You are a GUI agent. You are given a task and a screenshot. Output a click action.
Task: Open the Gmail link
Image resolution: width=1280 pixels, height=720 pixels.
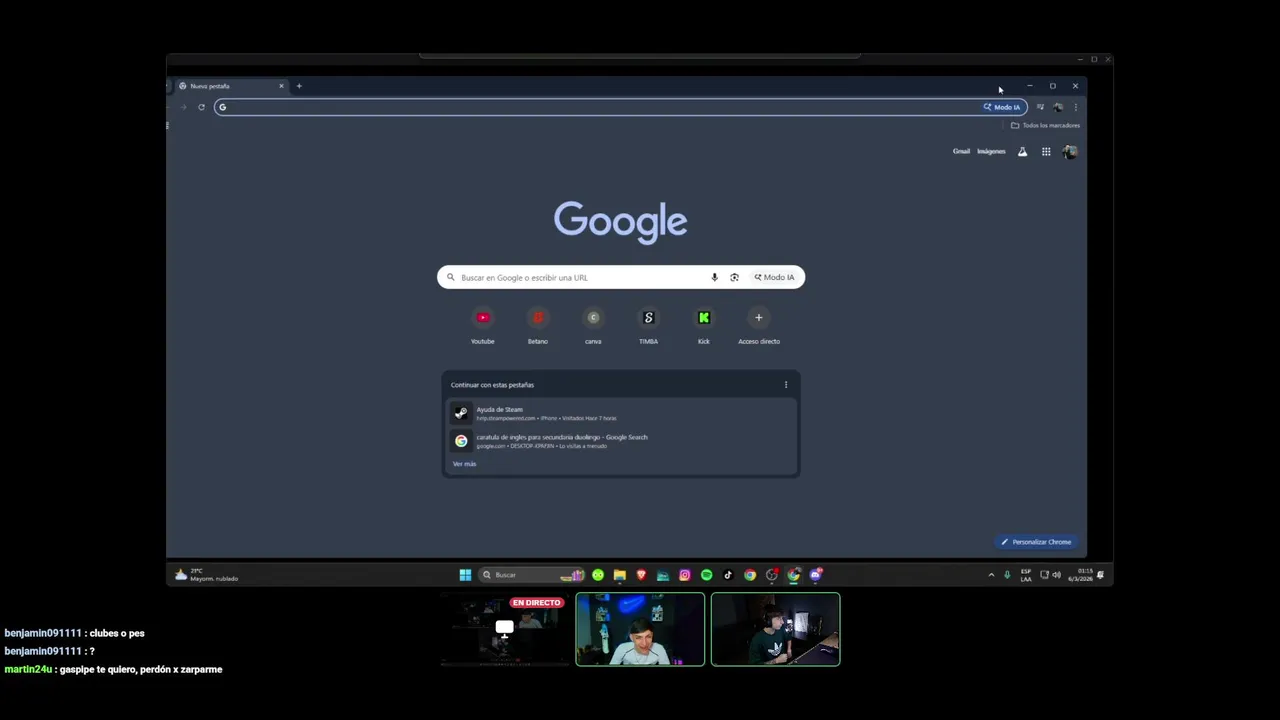coord(961,152)
